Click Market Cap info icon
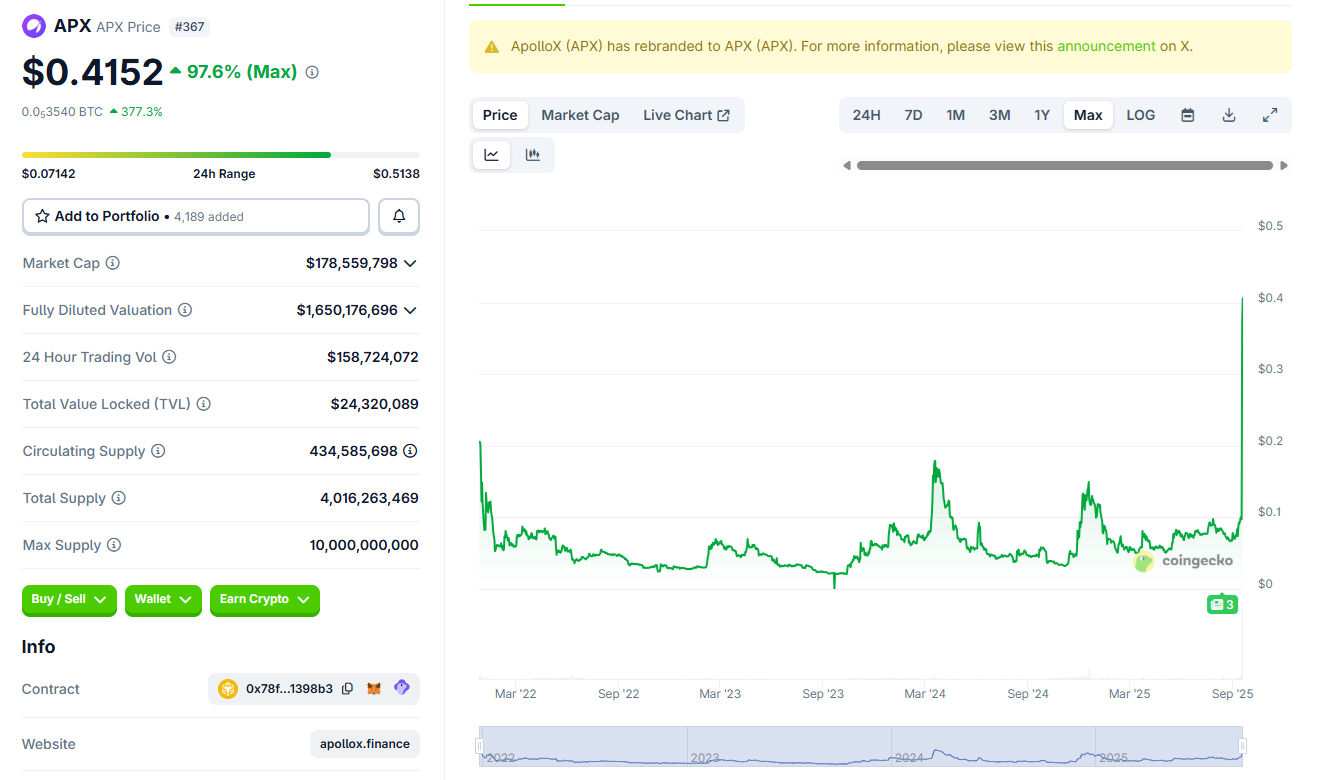1321x780 pixels. 113,263
